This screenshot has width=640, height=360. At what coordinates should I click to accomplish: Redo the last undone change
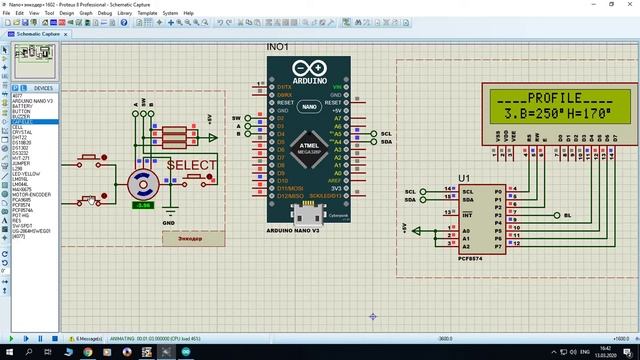point(229,23)
